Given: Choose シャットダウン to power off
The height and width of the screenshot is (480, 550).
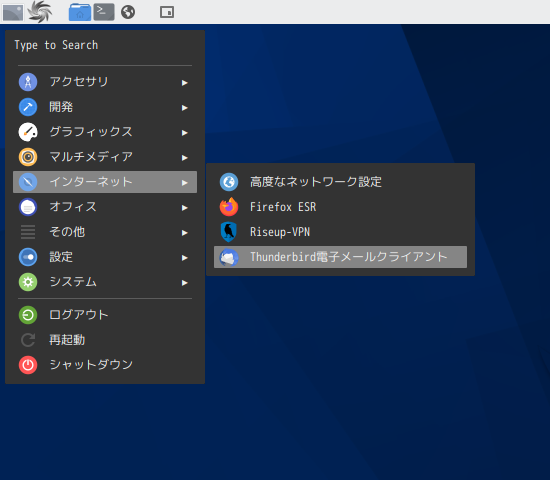Looking at the screenshot, I should 105,365.
